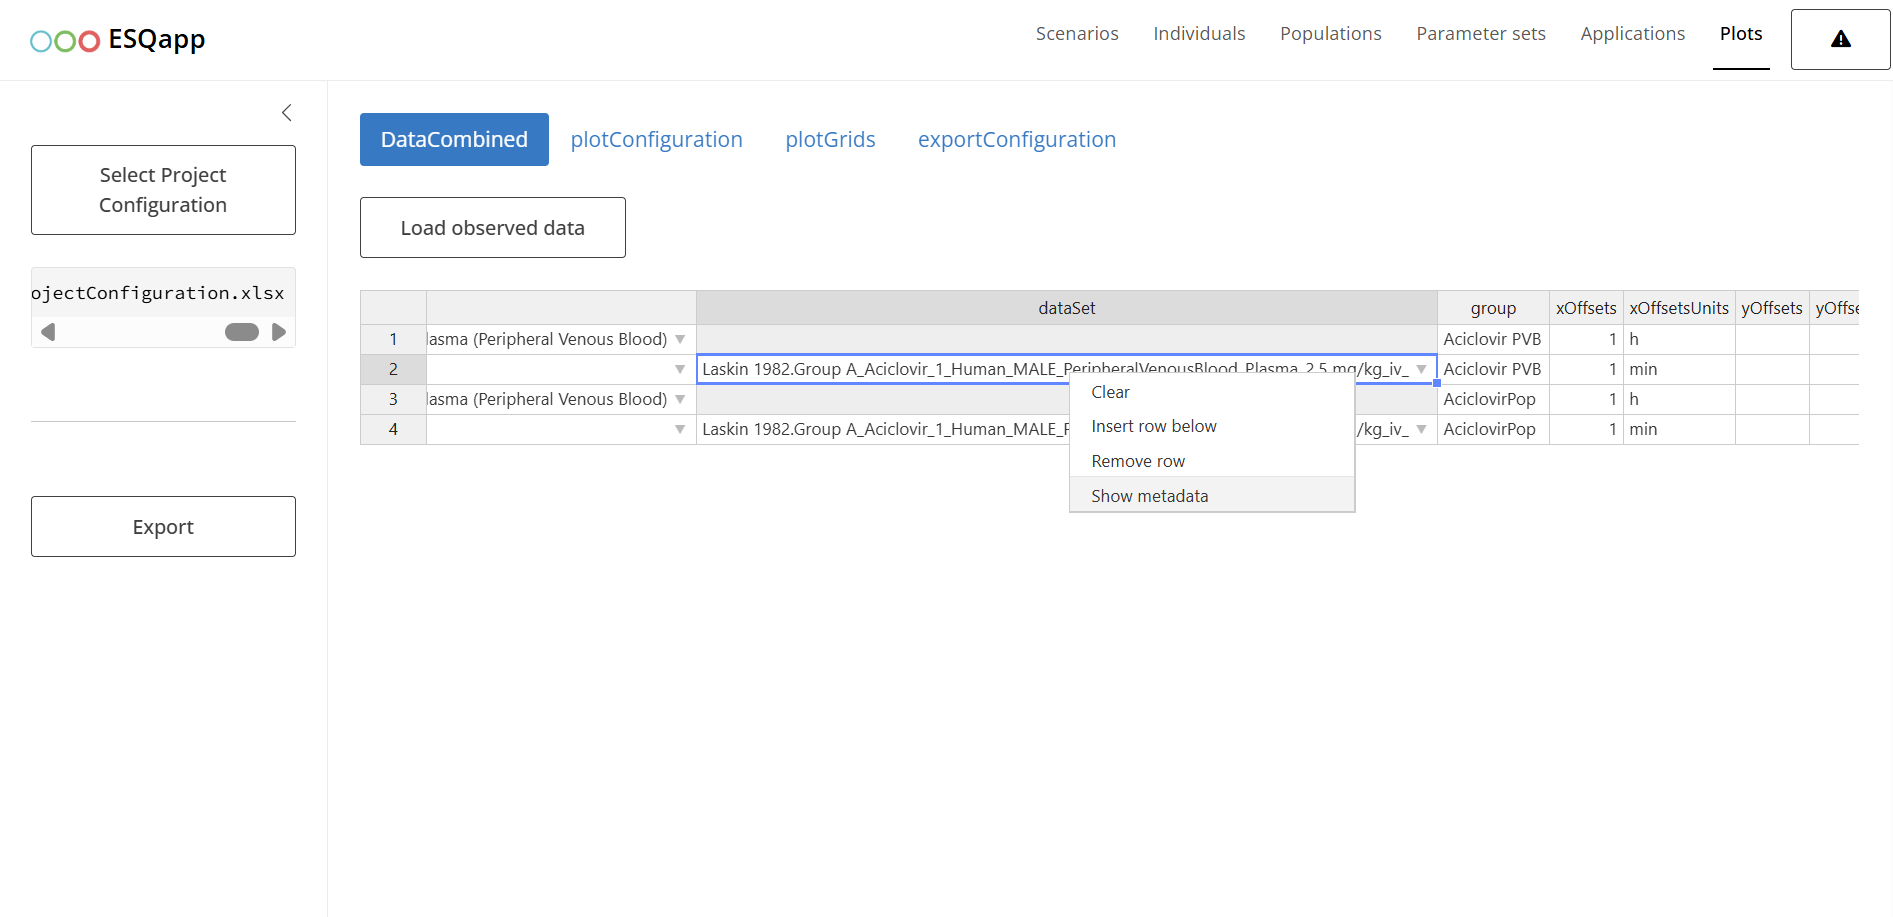Expand dropdown in row 3 plasma cell
This screenshot has width=1893, height=917.
[680, 400]
